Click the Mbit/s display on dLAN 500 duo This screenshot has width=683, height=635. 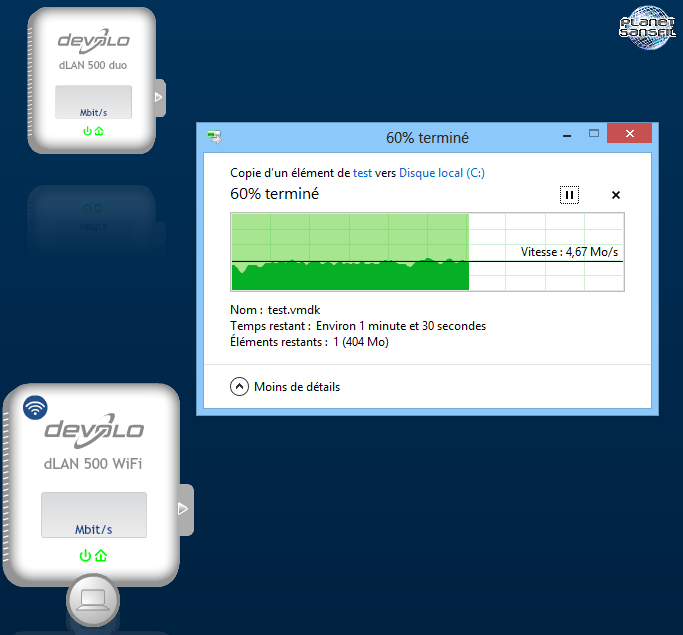point(93,102)
